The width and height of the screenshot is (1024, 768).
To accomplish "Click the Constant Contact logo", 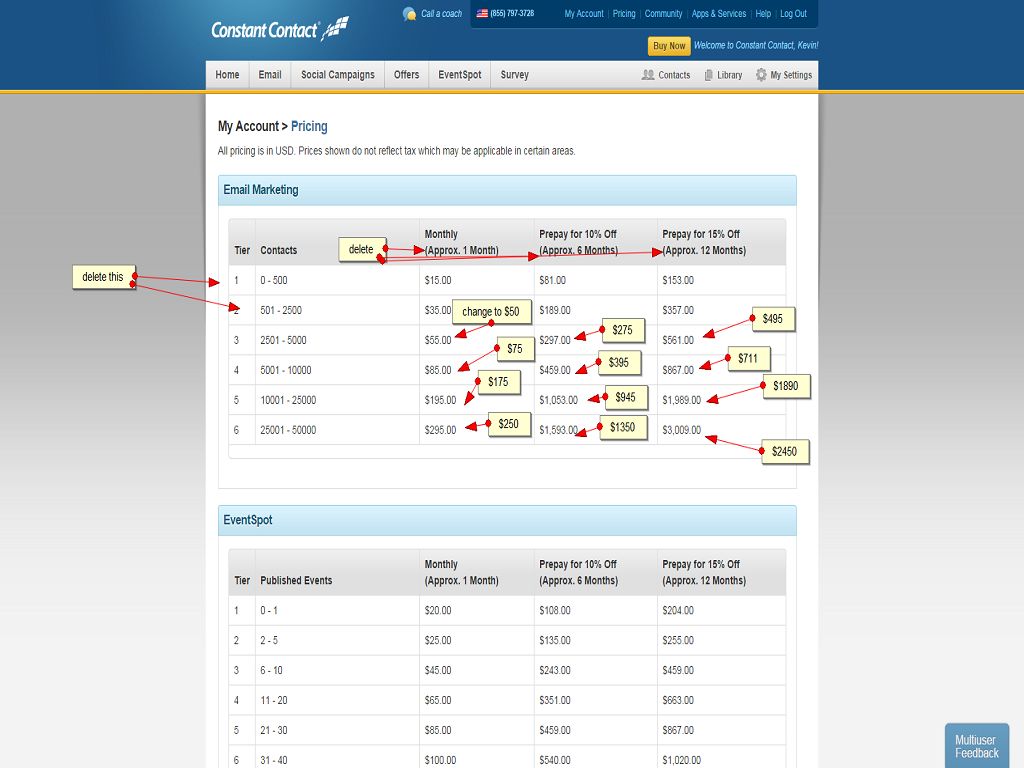I will point(280,29).
